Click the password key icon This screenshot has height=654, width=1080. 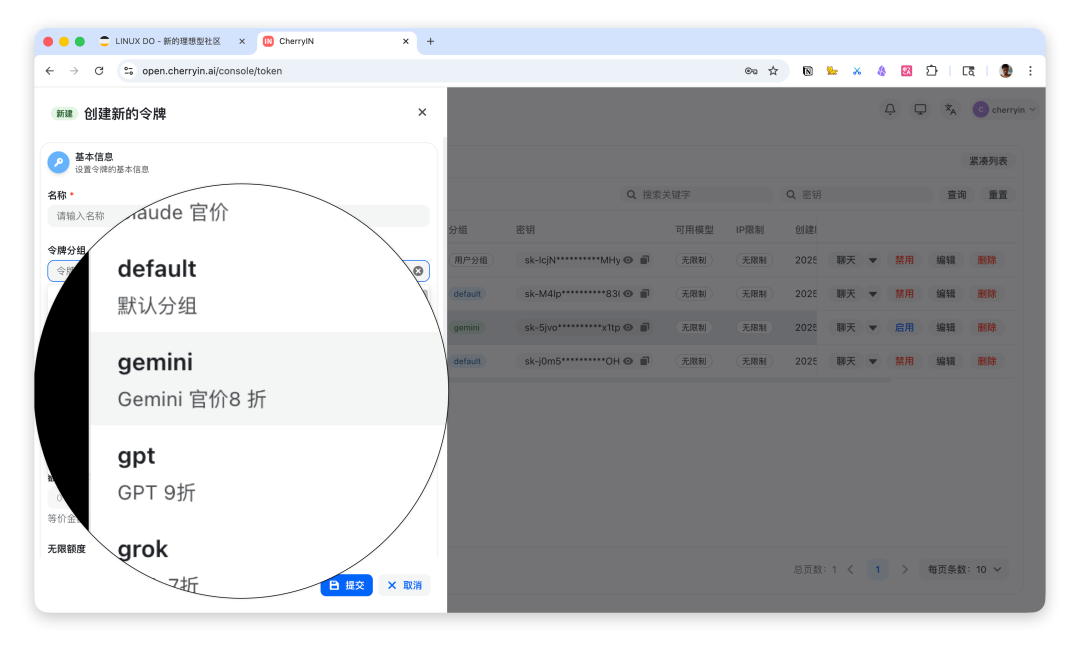click(x=751, y=71)
